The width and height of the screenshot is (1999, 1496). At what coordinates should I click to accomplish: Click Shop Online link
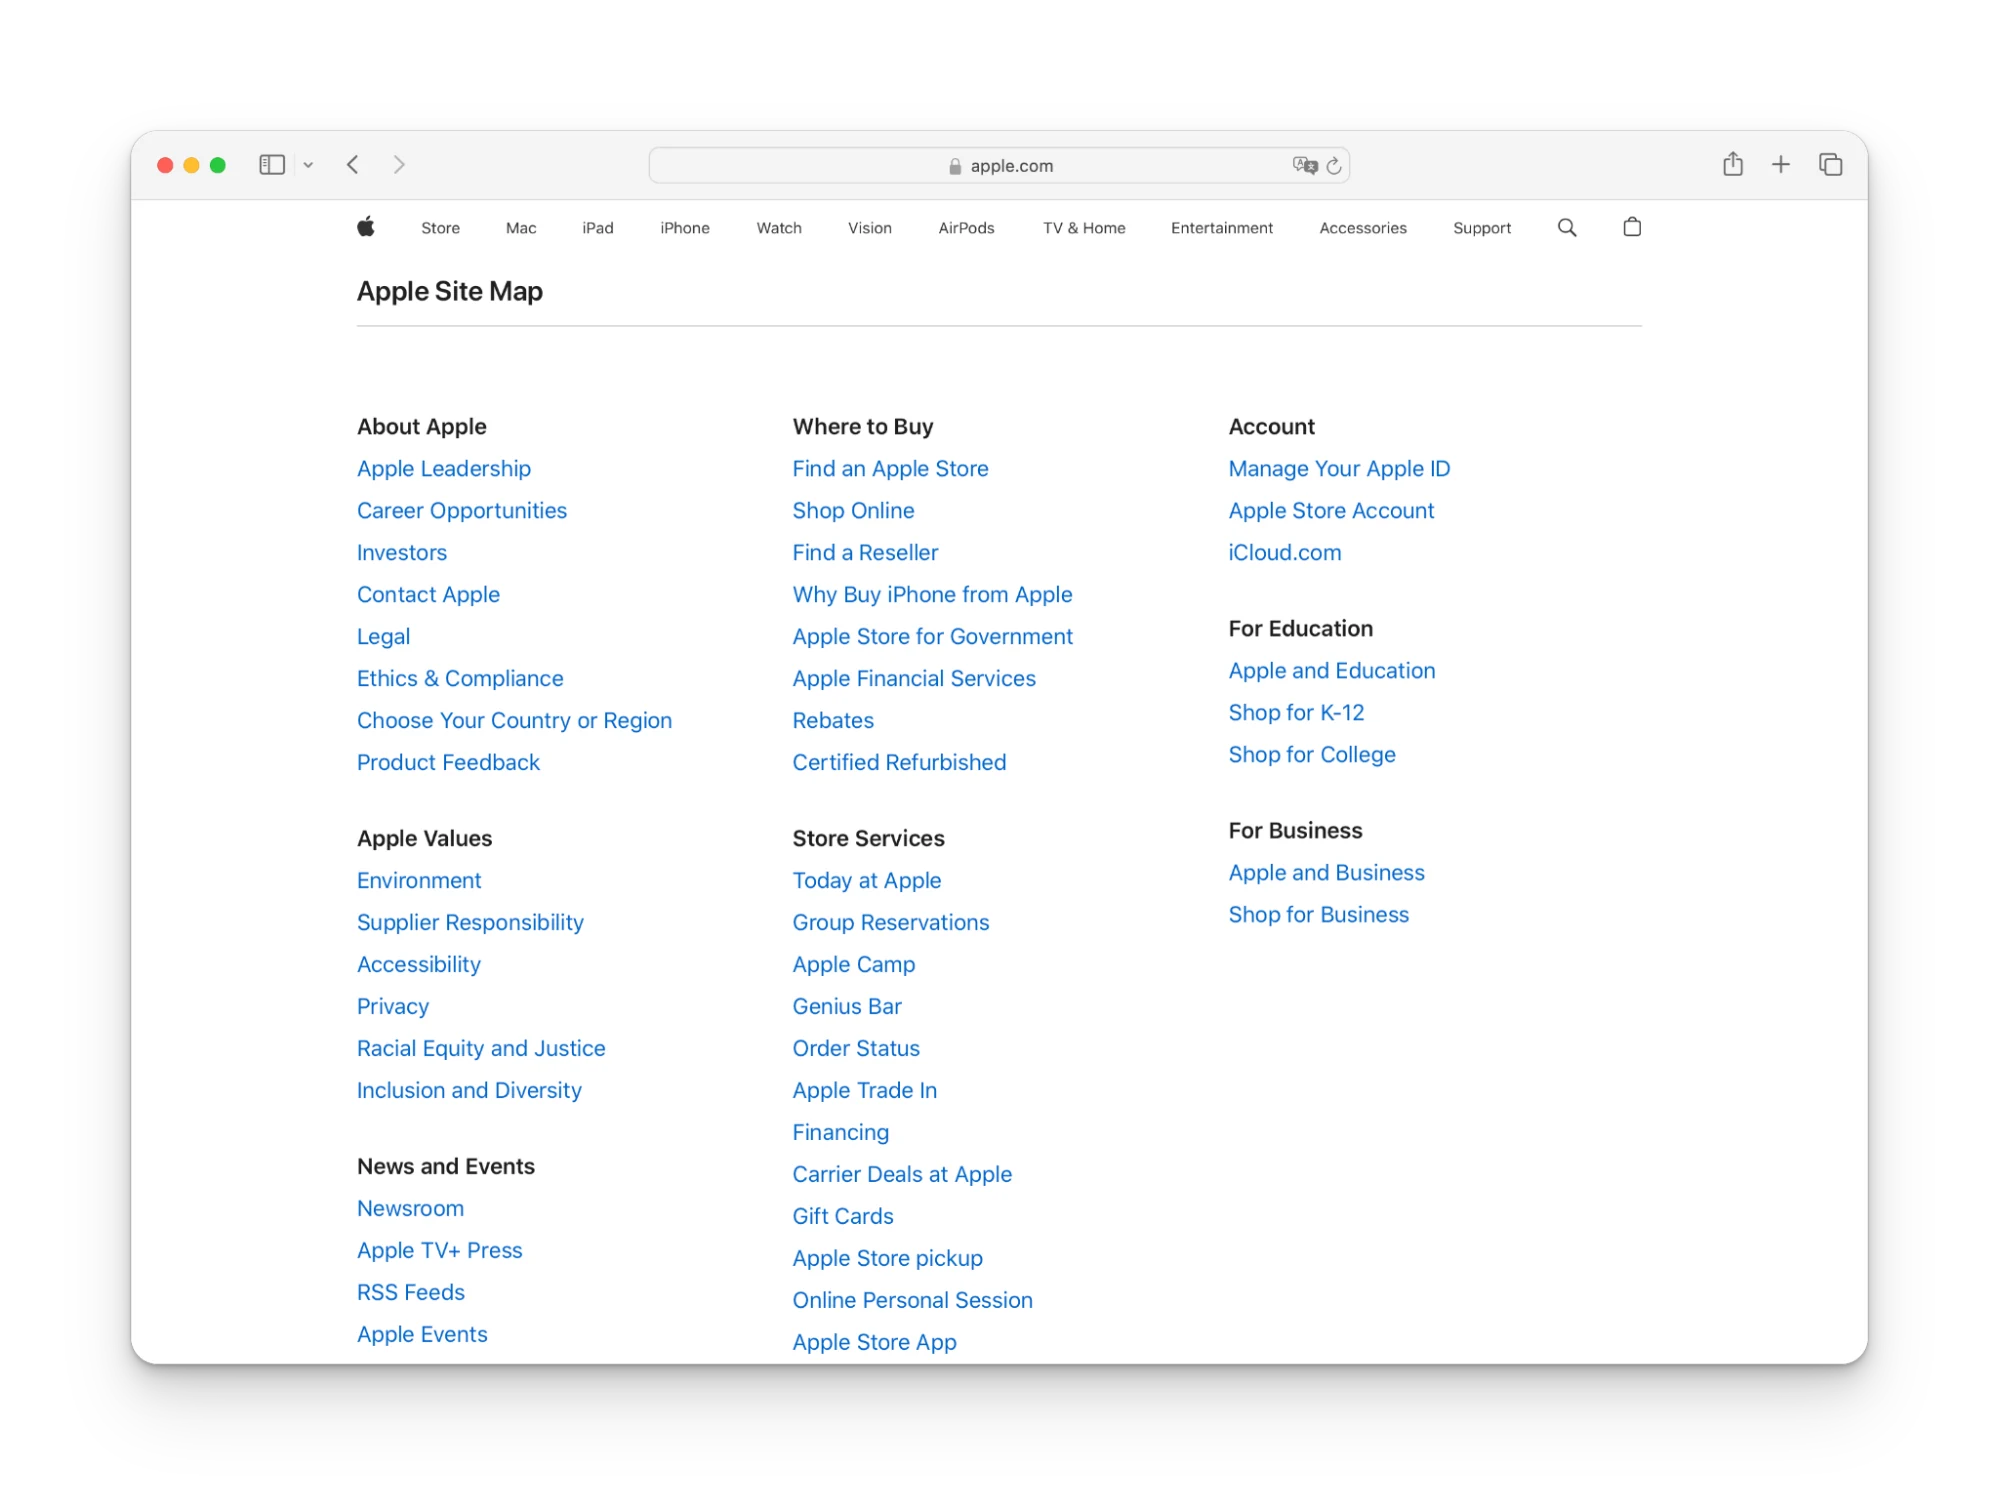point(853,510)
